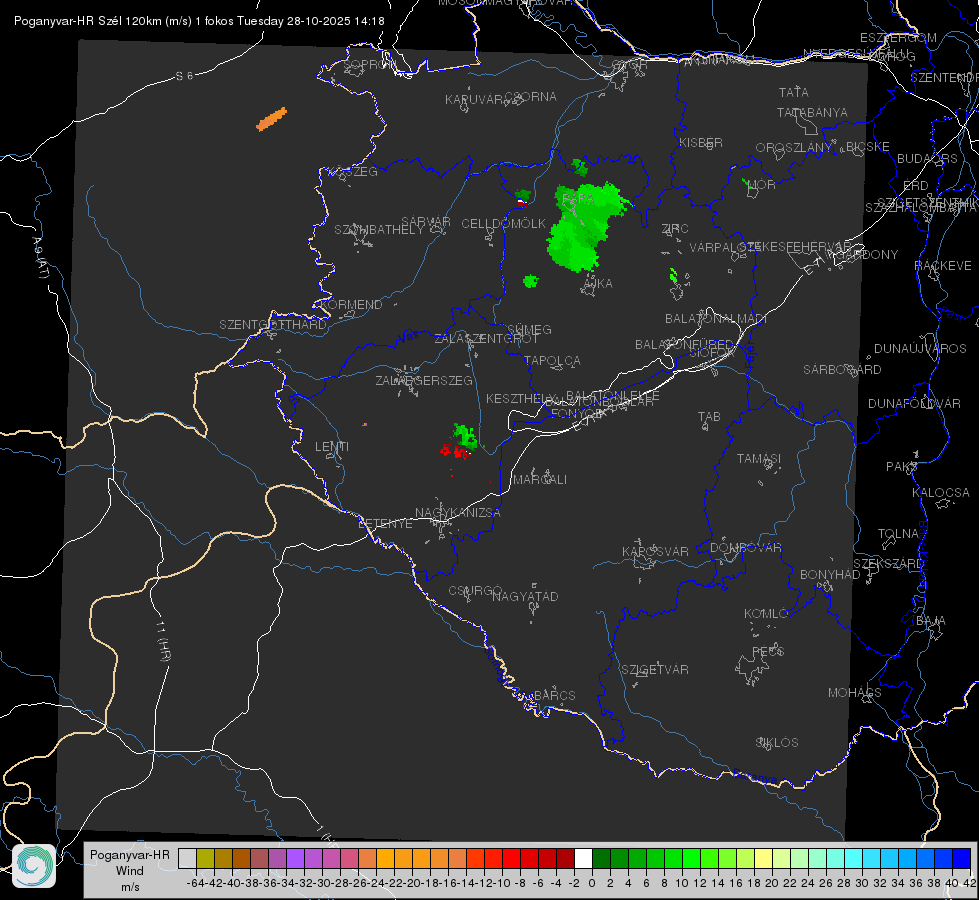Image resolution: width=979 pixels, height=900 pixels.
Task: Click the SÁRVÁR city label
Action: 426,222
